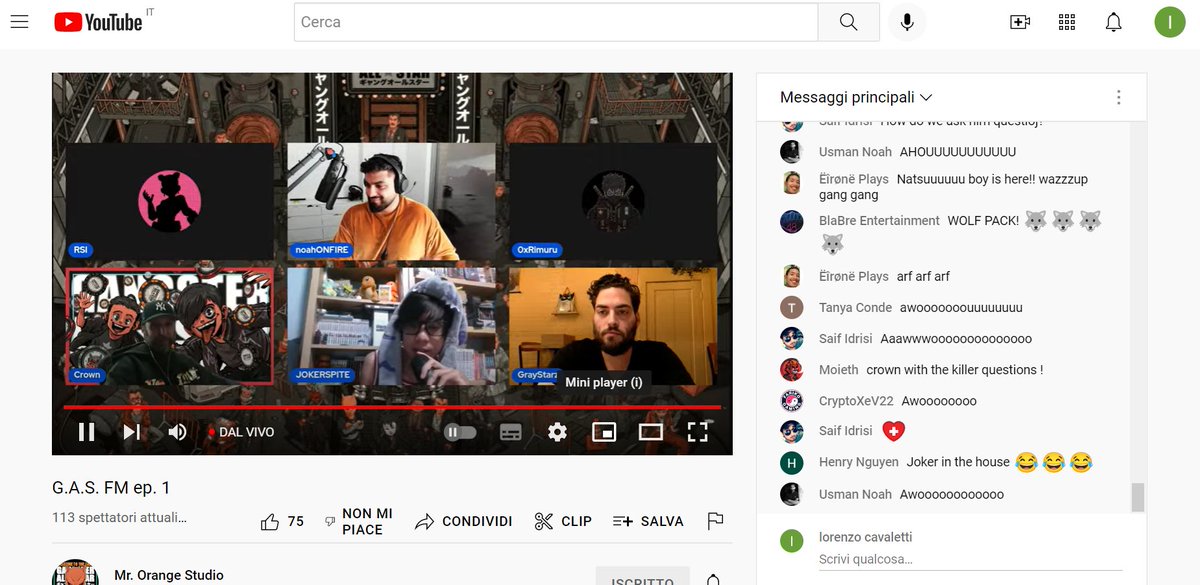This screenshot has width=1200, height=585.
Task: Start voice search with the microphone
Action: click(907, 22)
